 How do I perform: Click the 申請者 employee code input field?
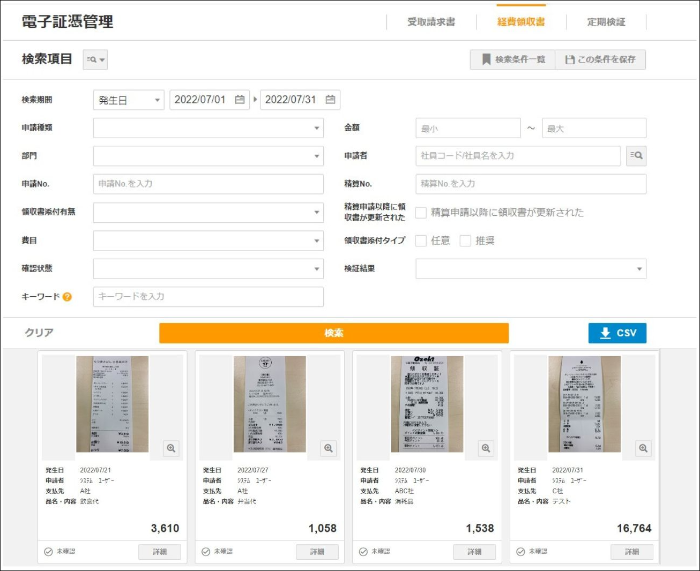coord(518,156)
